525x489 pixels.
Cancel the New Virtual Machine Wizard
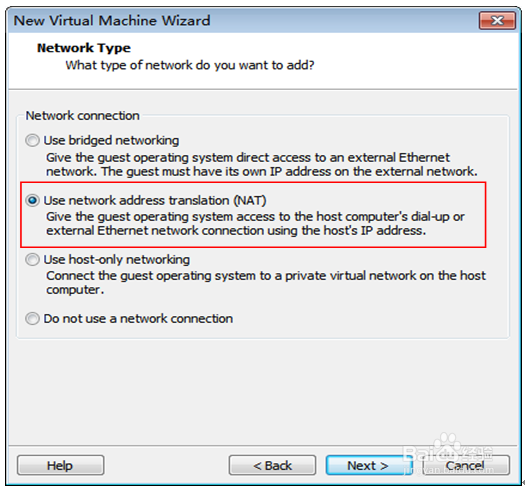click(x=466, y=465)
